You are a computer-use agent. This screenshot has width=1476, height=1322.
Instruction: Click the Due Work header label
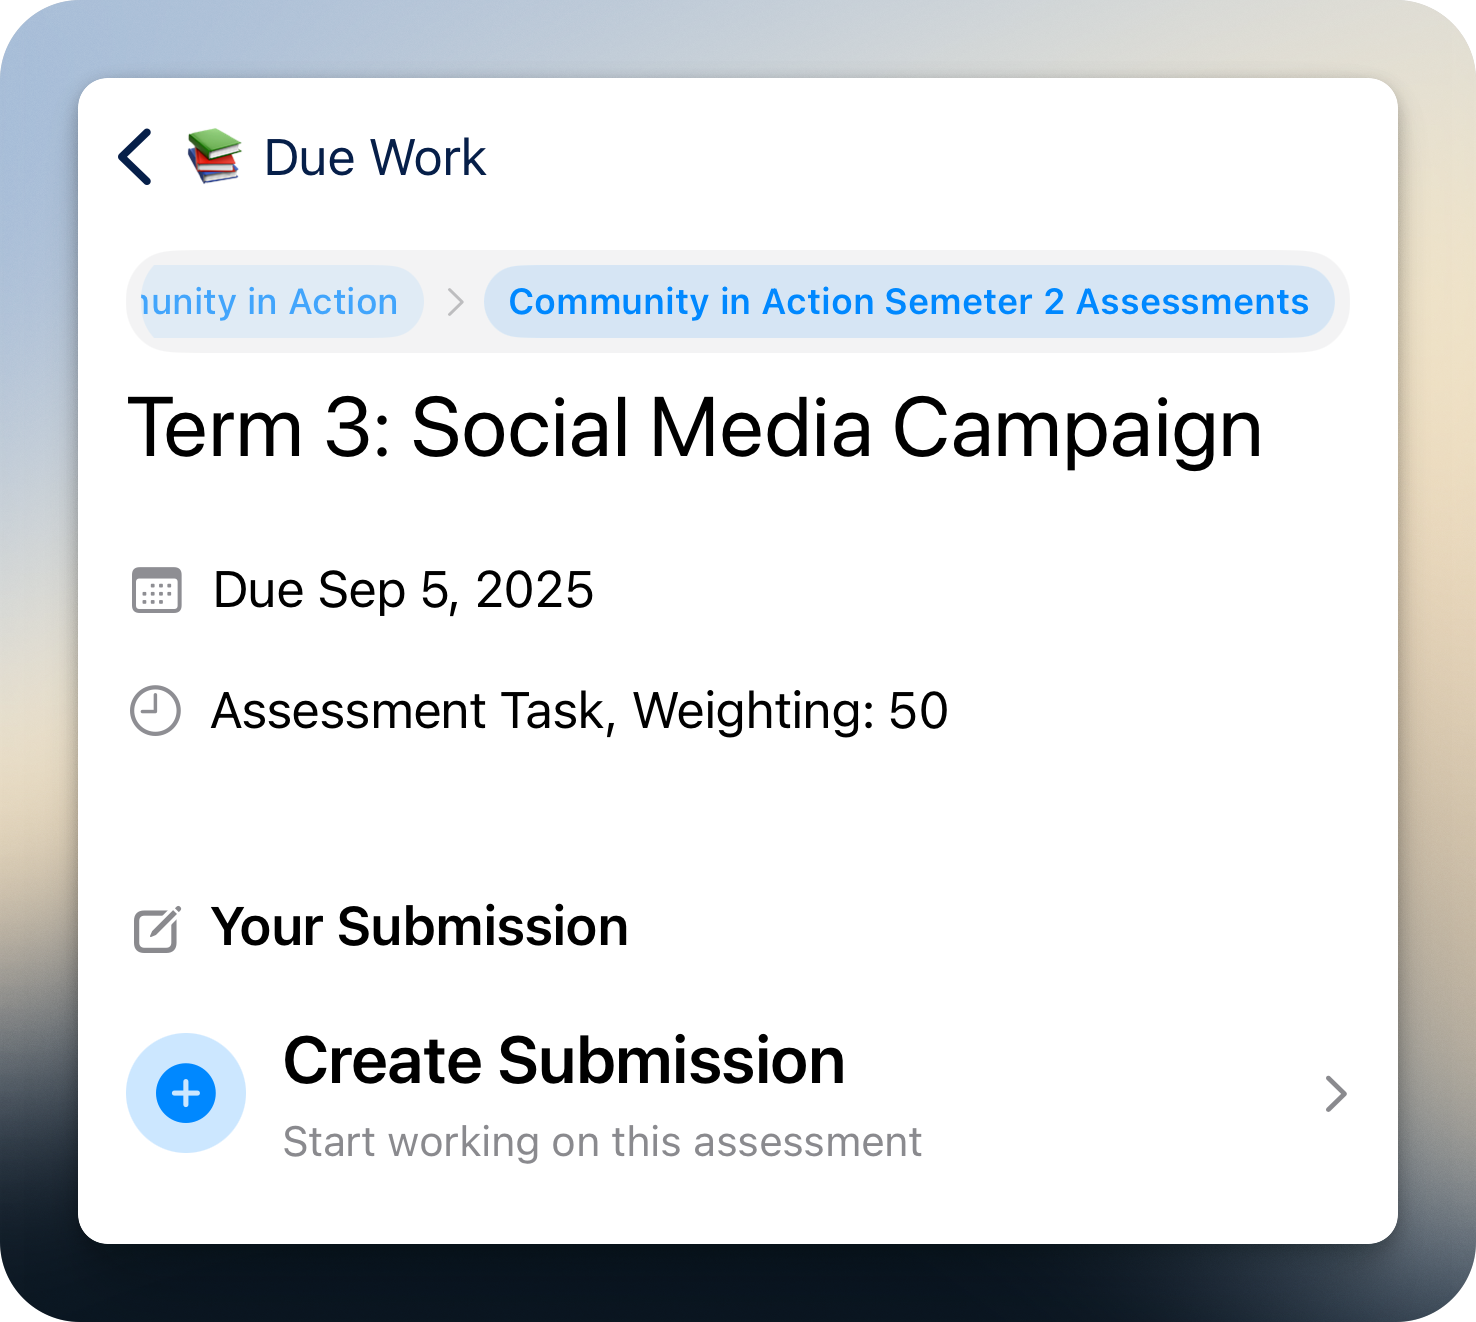(x=374, y=157)
